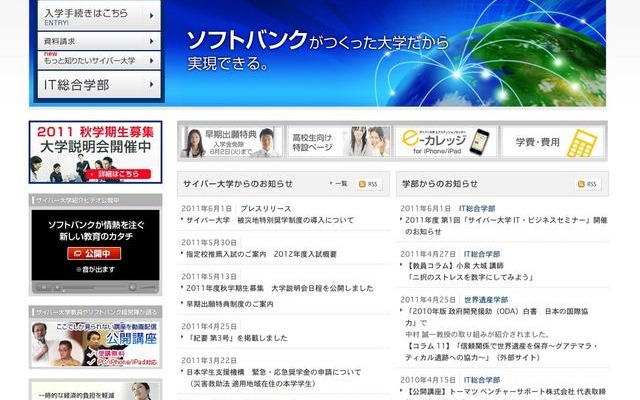
Task: Click the 世界遺産学部 category tag
Action: coord(486,300)
